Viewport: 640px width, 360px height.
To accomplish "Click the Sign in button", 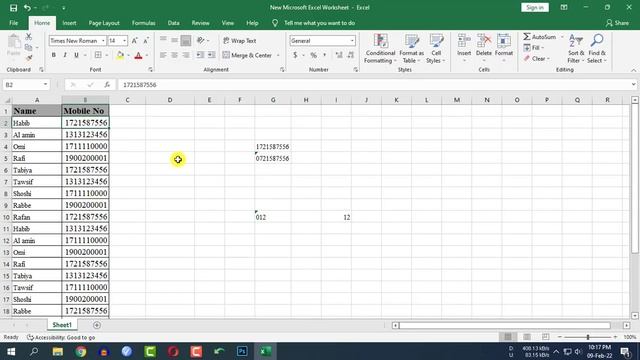I will [535, 7].
